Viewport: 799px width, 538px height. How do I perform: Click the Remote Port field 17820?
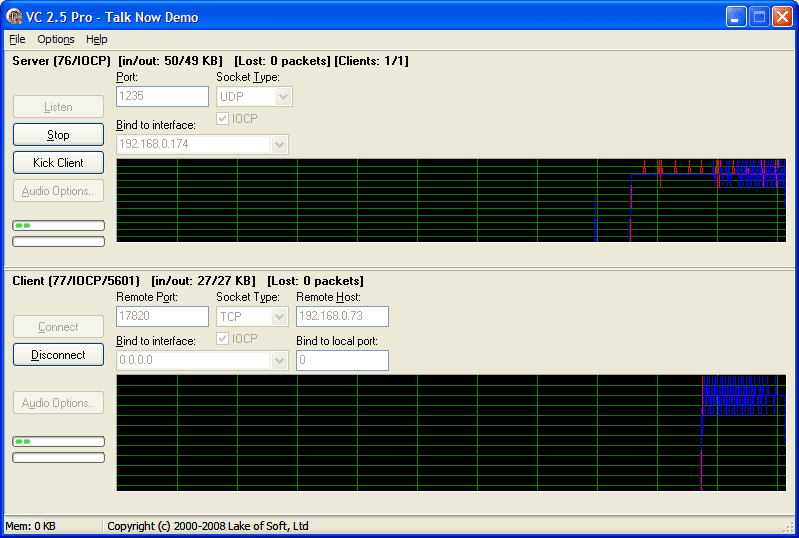click(162, 316)
